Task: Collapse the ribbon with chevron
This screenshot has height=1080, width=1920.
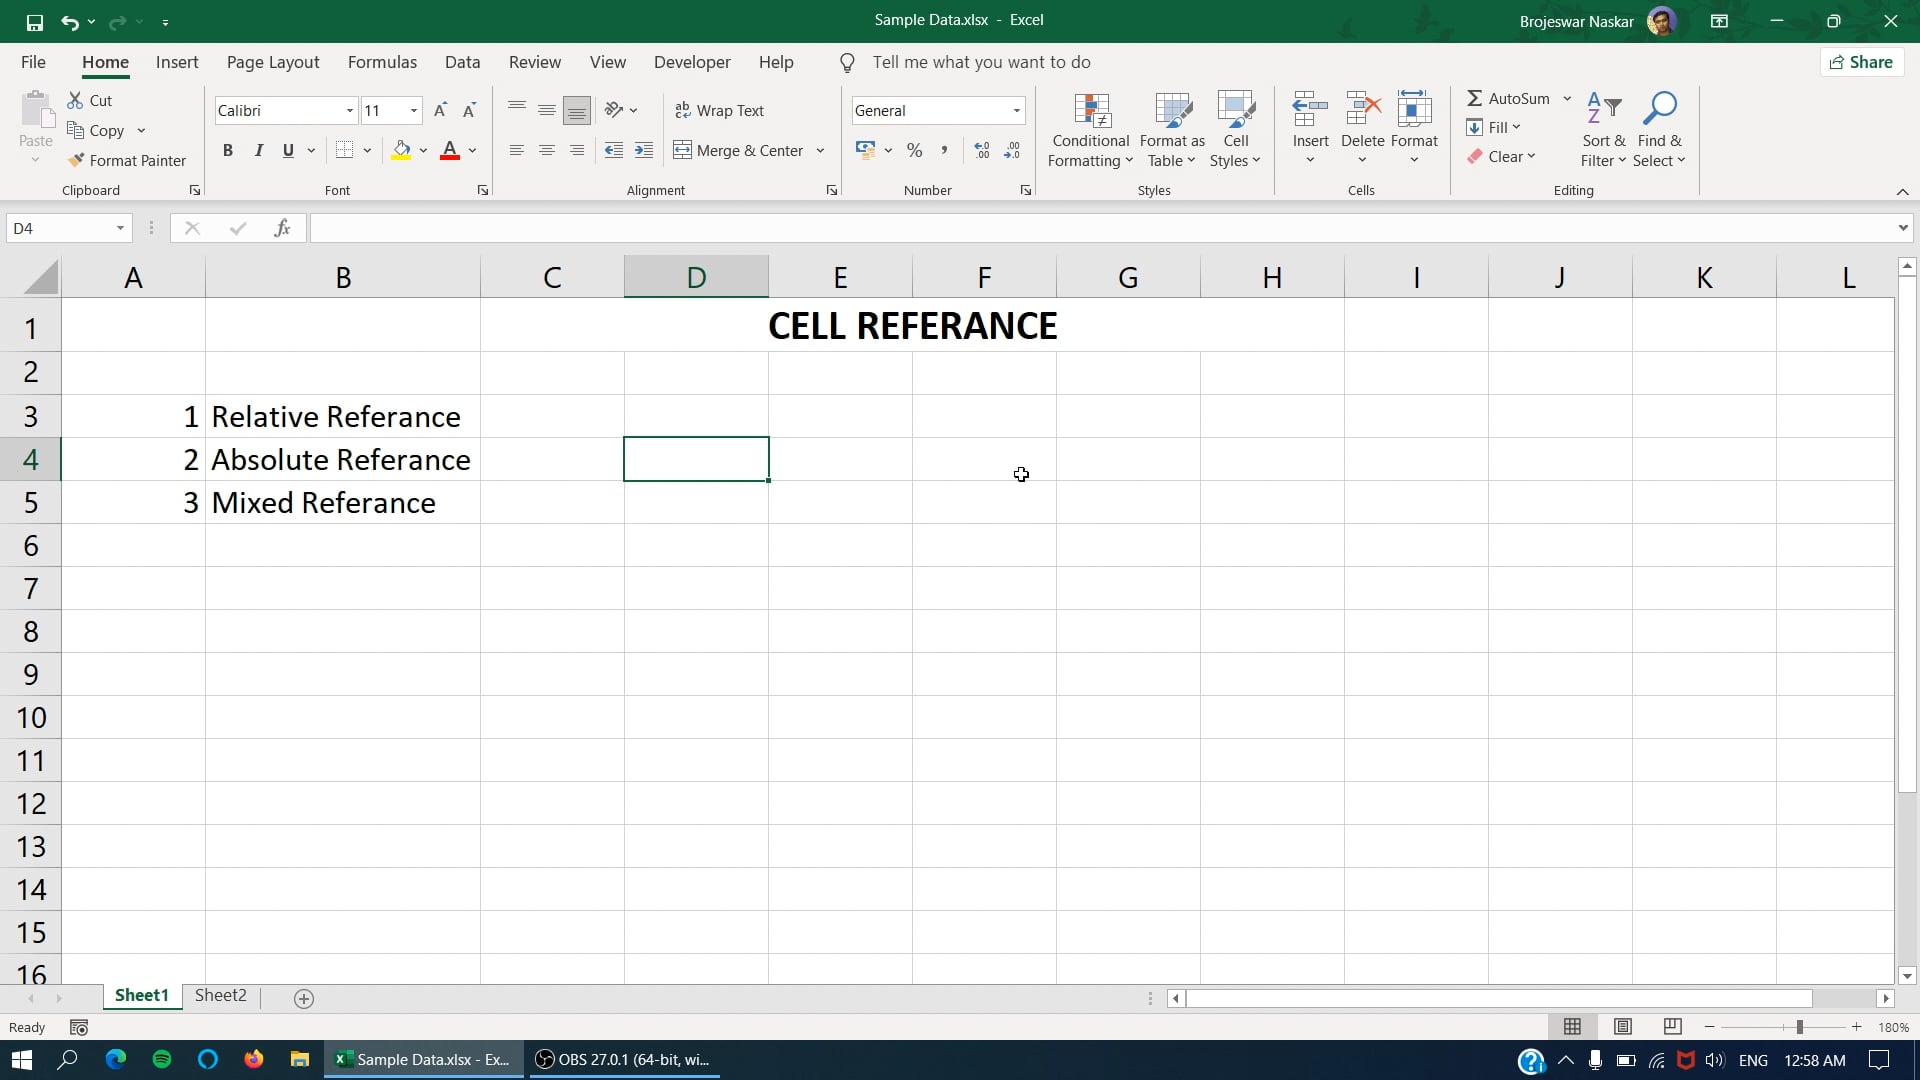Action: [1902, 191]
